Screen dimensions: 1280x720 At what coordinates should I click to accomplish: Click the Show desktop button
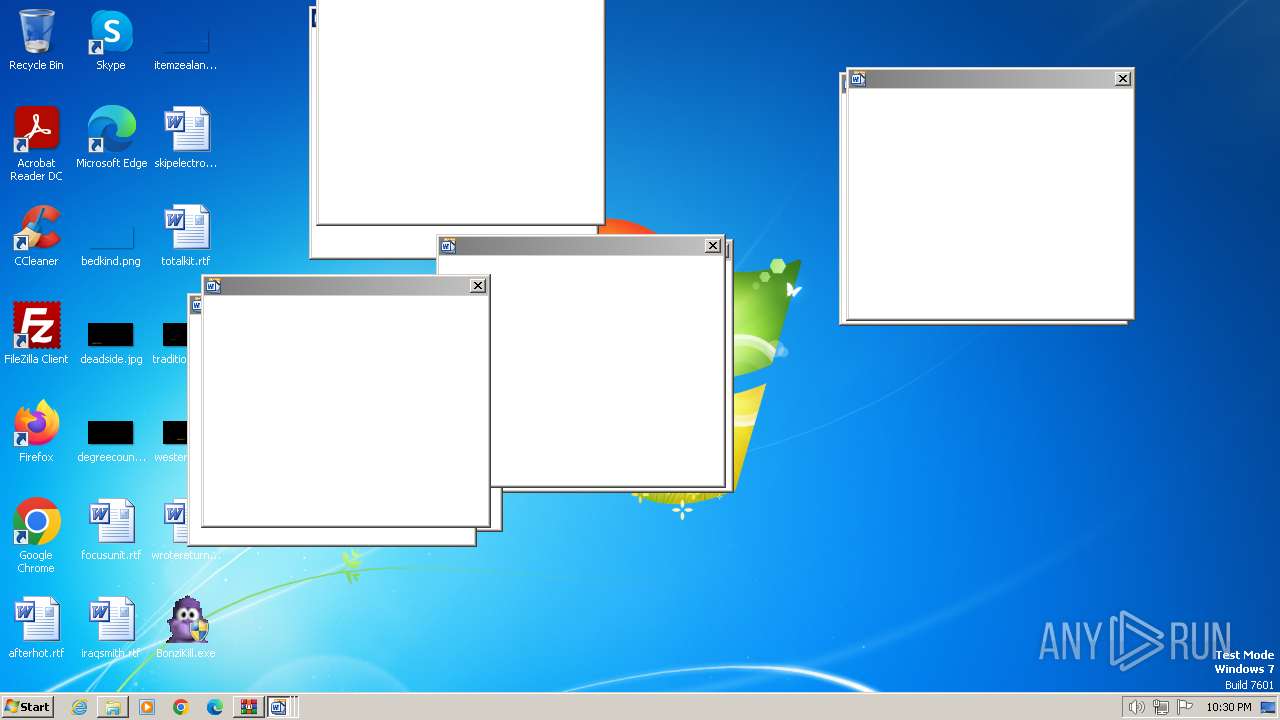1269,707
